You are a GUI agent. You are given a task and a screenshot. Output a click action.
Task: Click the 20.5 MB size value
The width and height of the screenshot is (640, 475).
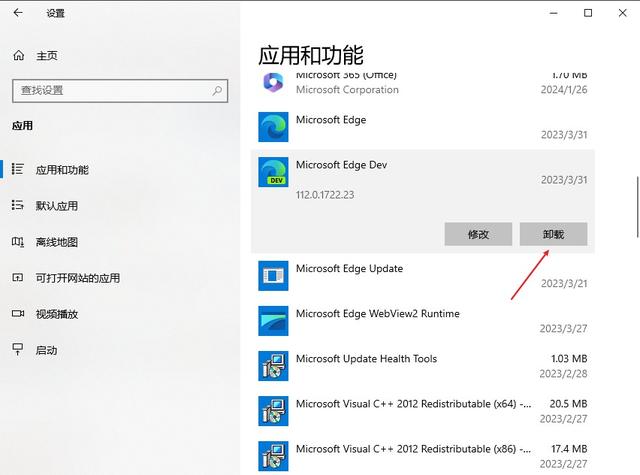tap(568, 404)
